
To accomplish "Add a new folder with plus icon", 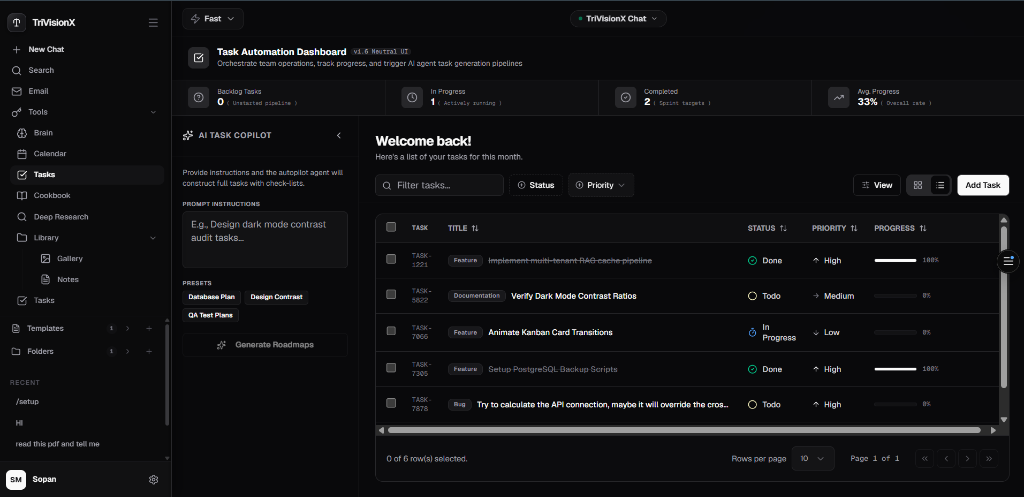I will point(149,351).
